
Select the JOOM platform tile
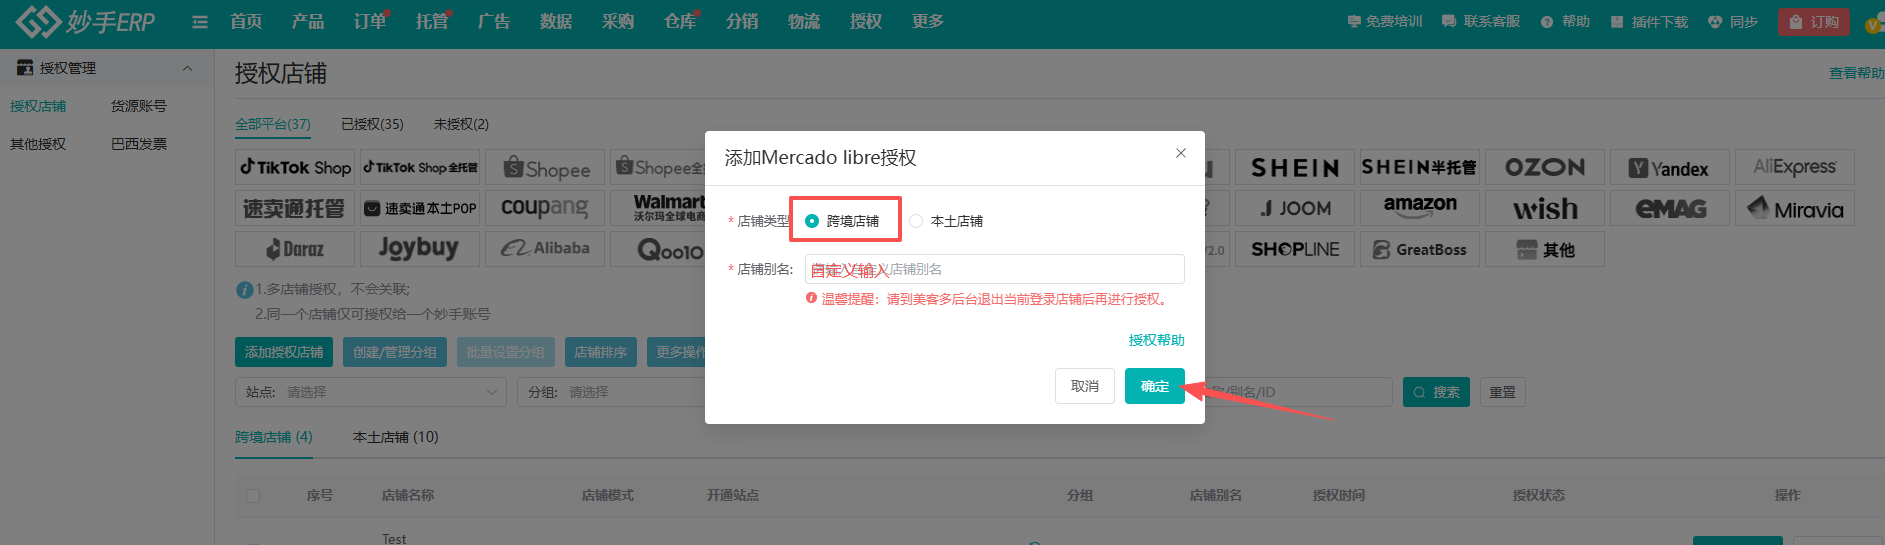click(x=1295, y=208)
